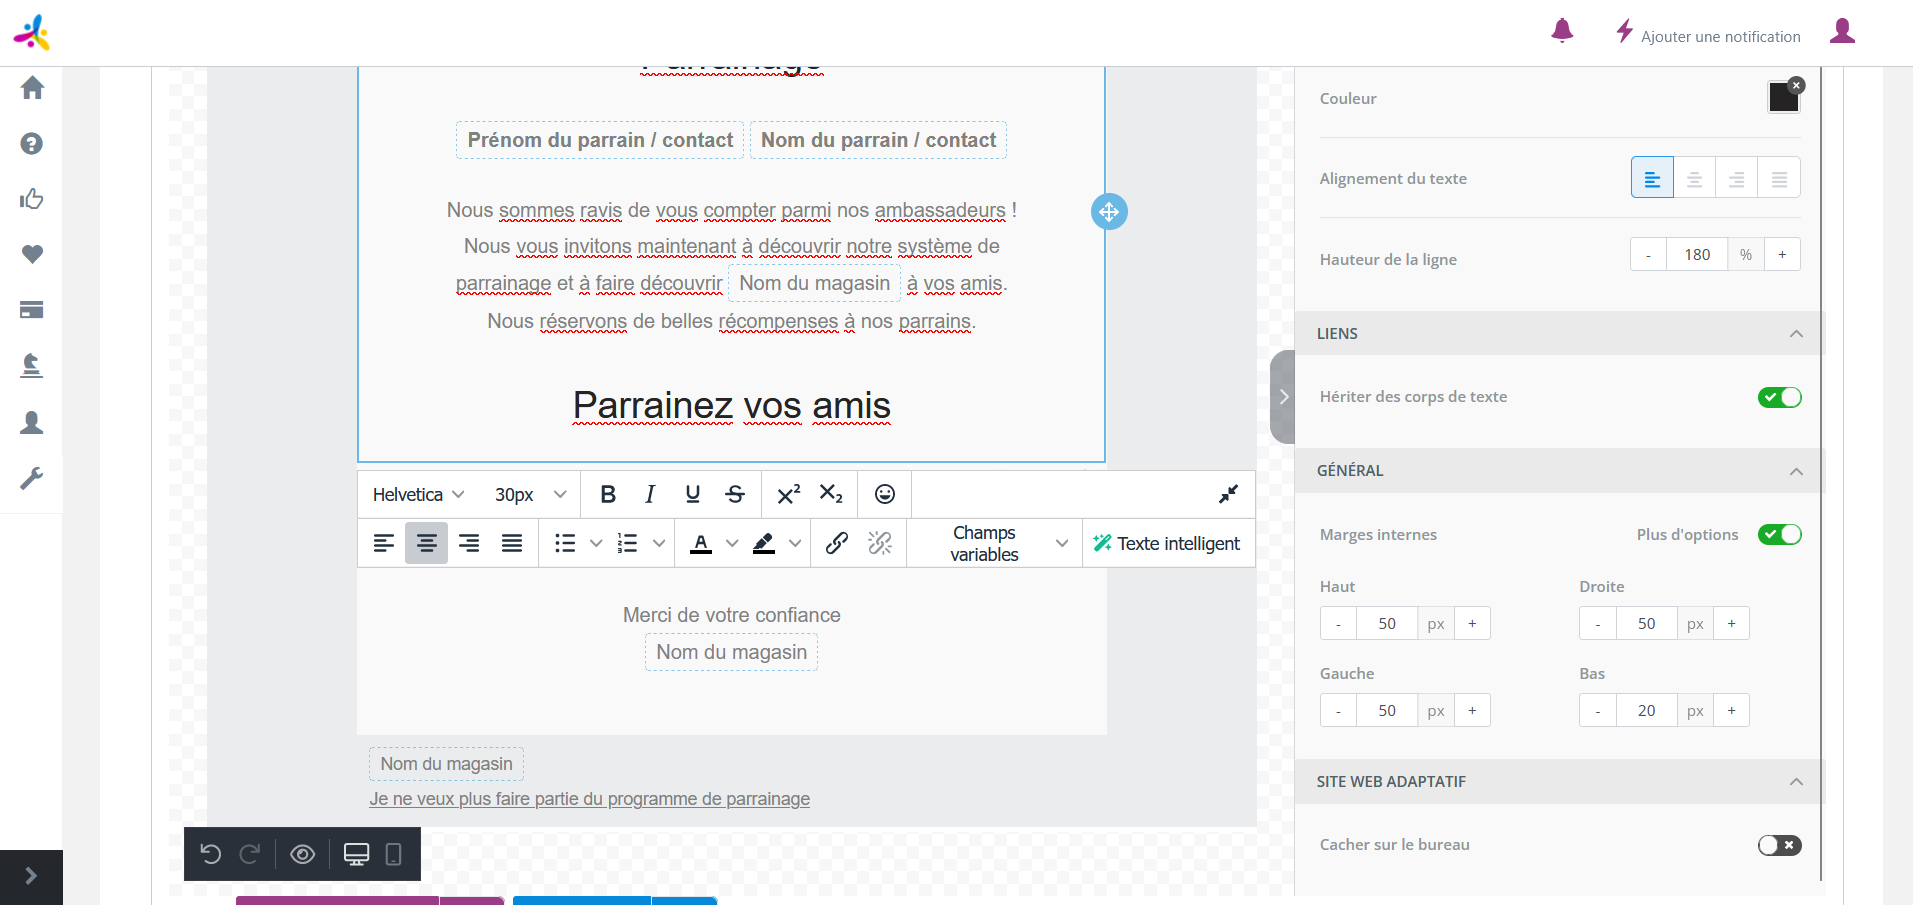Screen dimensions: 1913x905
Task: Open the Helvetica font dropdown
Action: (418, 494)
